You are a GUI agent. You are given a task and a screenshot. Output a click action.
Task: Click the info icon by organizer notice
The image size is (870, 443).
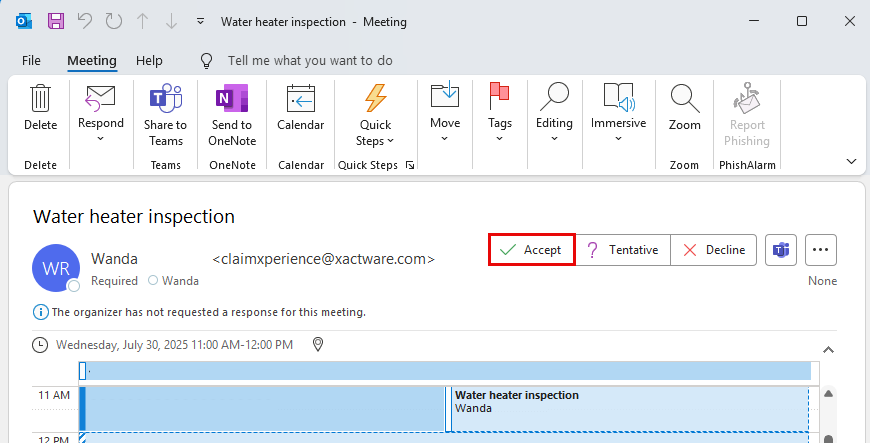pyautogui.click(x=41, y=312)
